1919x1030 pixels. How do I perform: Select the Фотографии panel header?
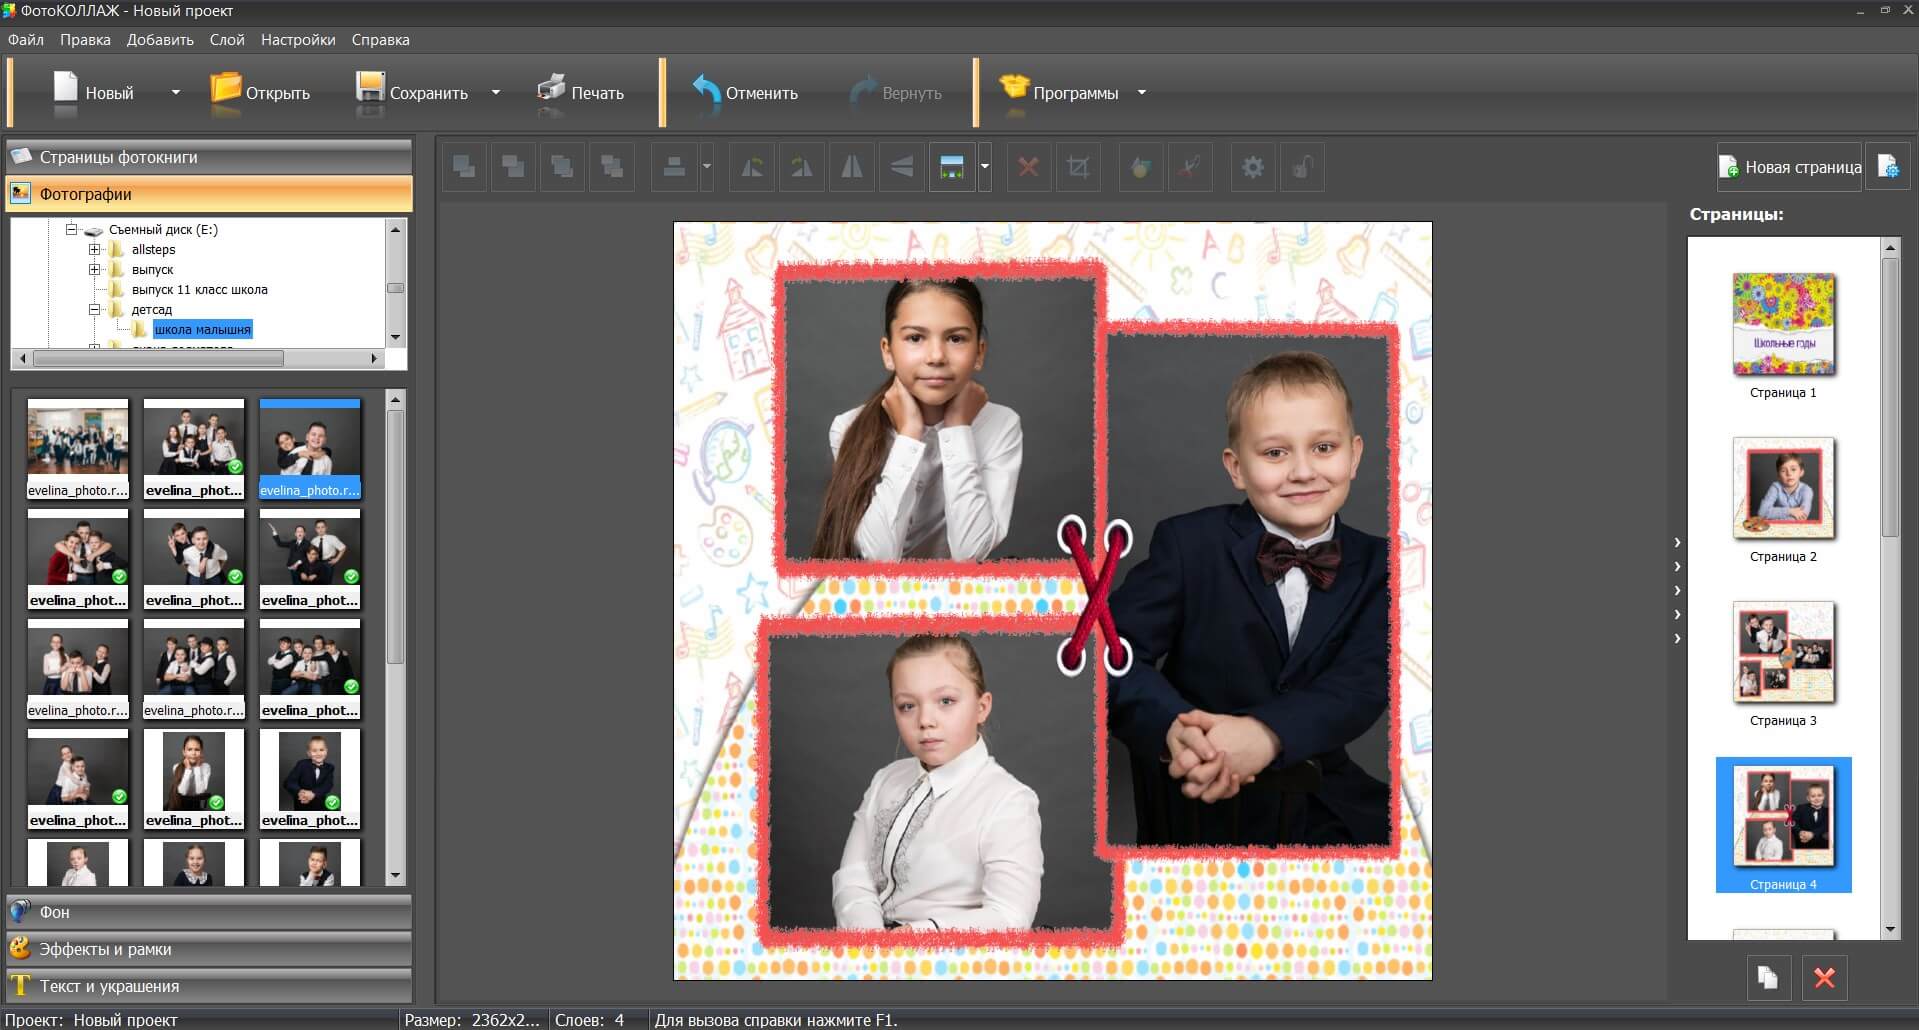[x=209, y=194]
